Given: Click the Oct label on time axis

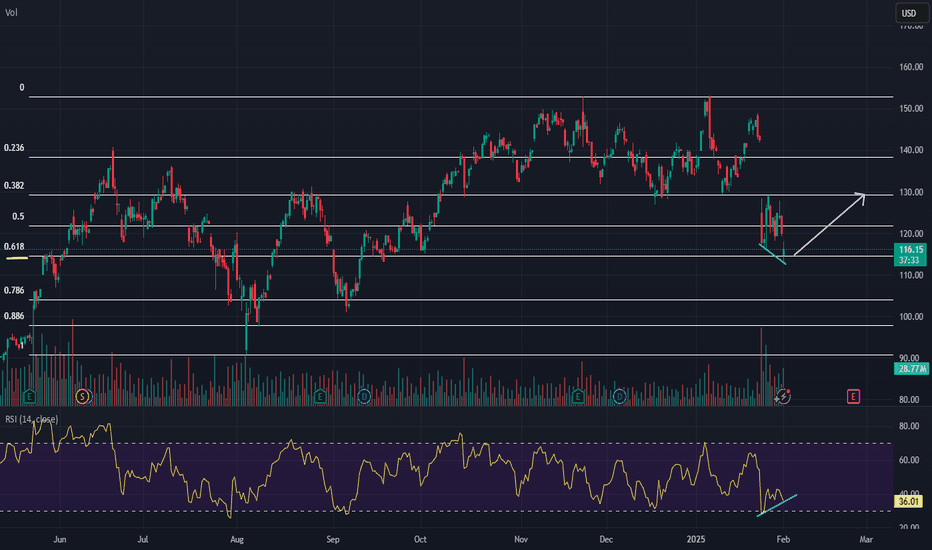Looking at the screenshot, I should (x=420, y=539).
